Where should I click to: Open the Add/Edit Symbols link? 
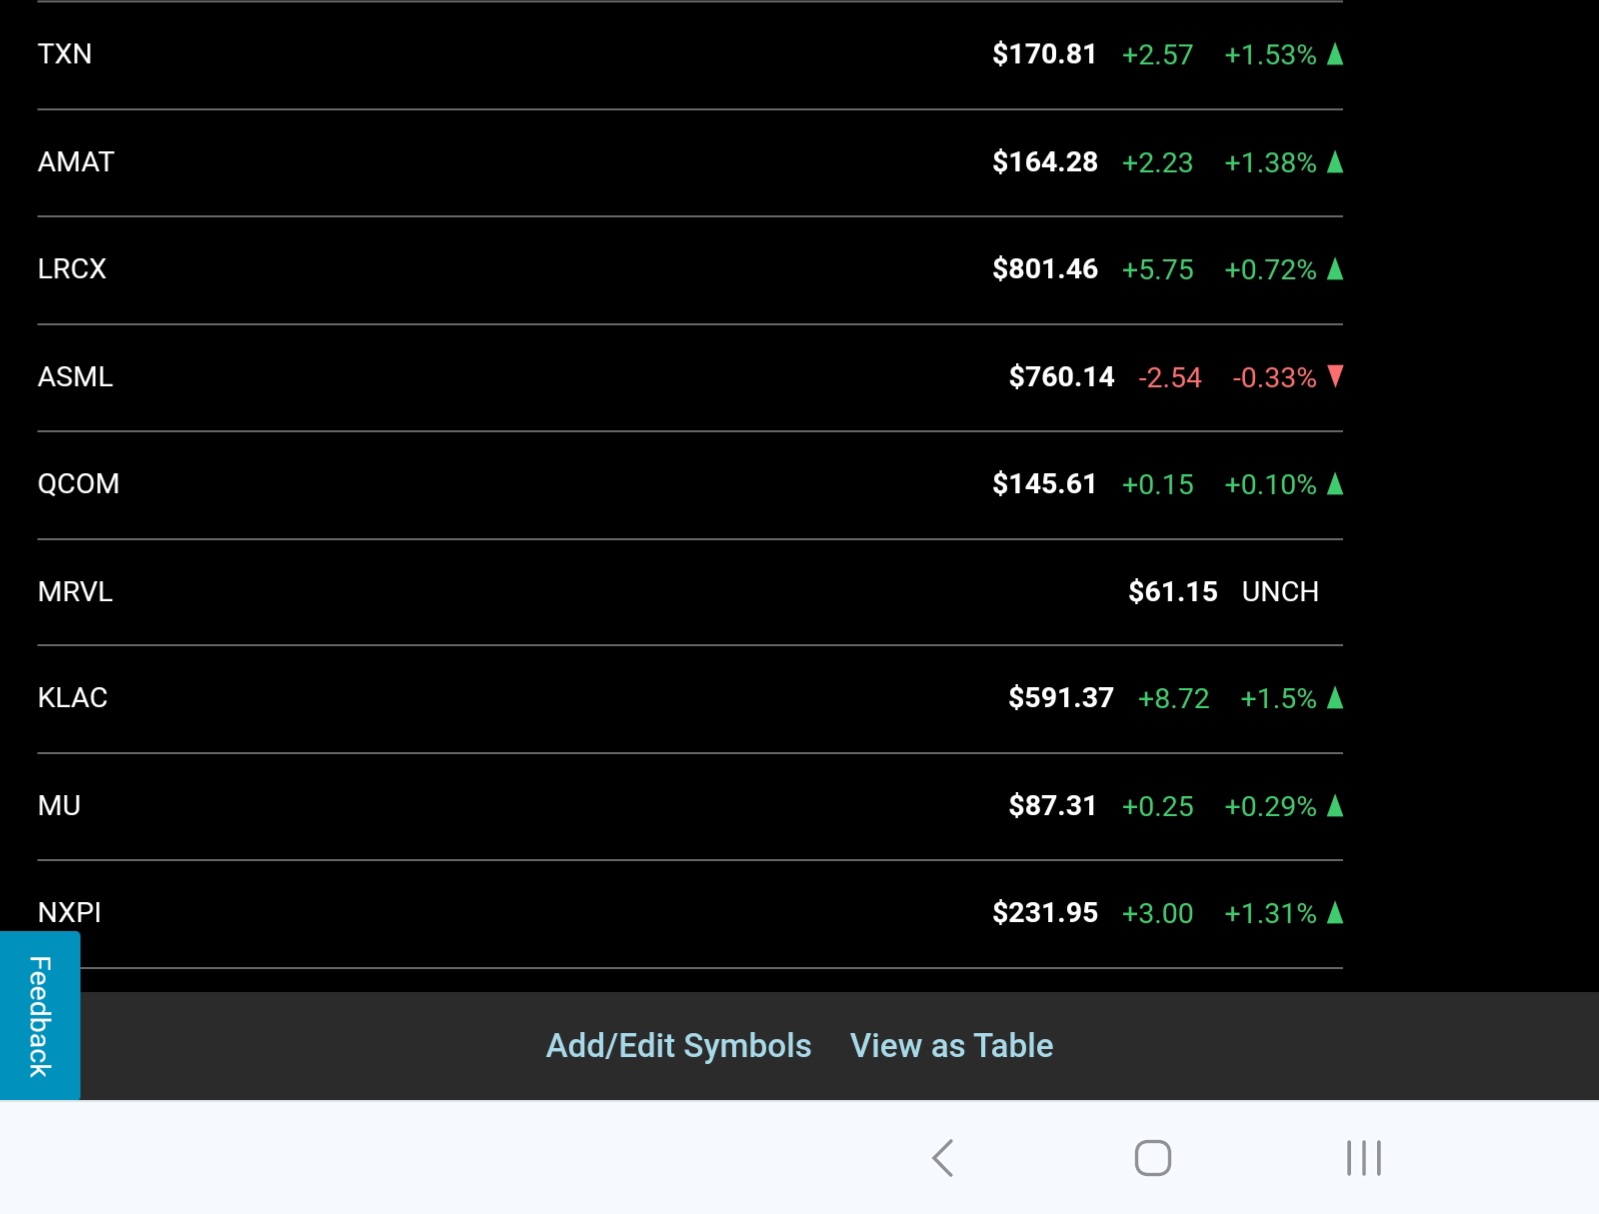pos(678,1046)
